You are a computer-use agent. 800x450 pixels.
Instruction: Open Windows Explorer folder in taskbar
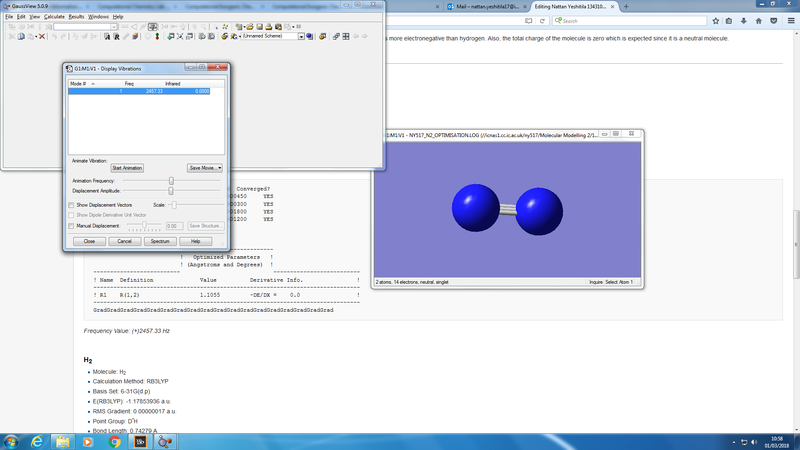(62, 440)
